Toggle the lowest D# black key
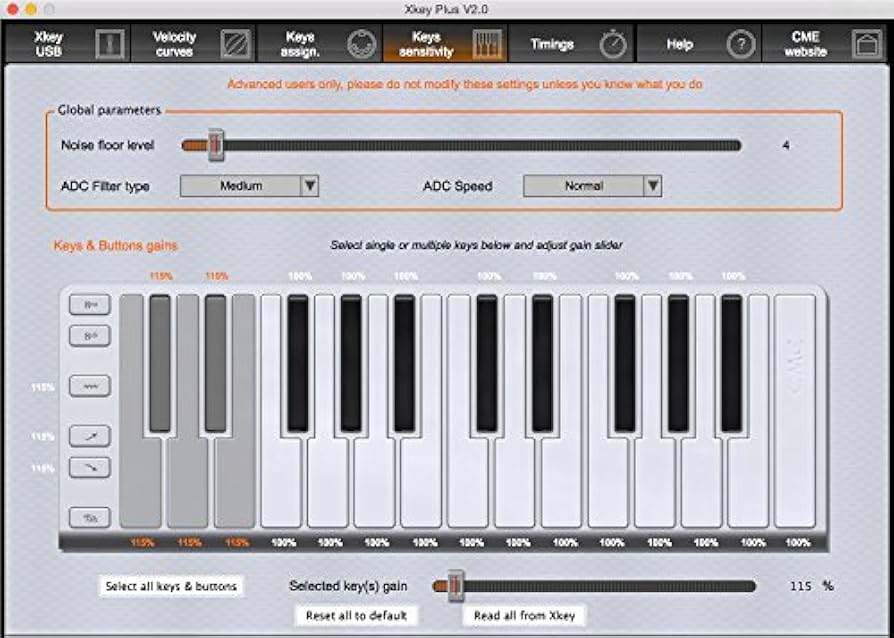Screen dimensions: 894x638 [216, 363]
